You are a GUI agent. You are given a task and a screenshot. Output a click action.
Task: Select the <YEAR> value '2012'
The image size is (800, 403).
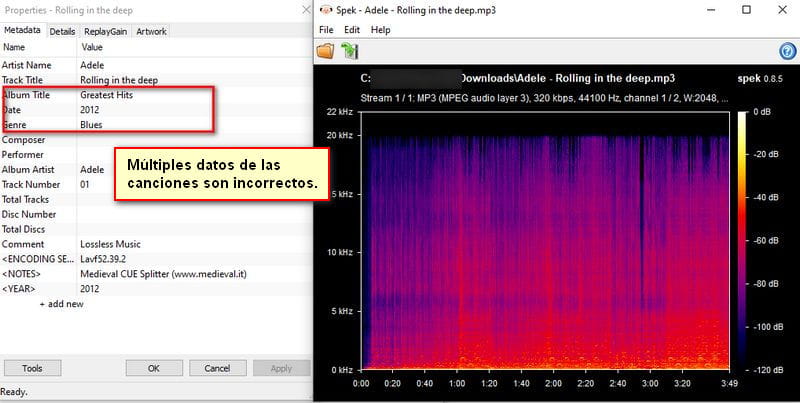pos(89,289)
